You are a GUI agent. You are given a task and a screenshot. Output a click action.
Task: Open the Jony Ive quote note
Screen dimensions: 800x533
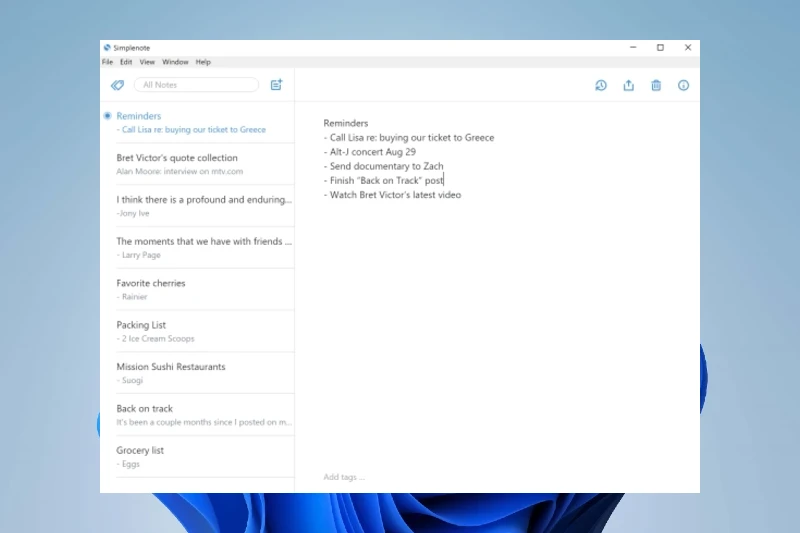198,206
